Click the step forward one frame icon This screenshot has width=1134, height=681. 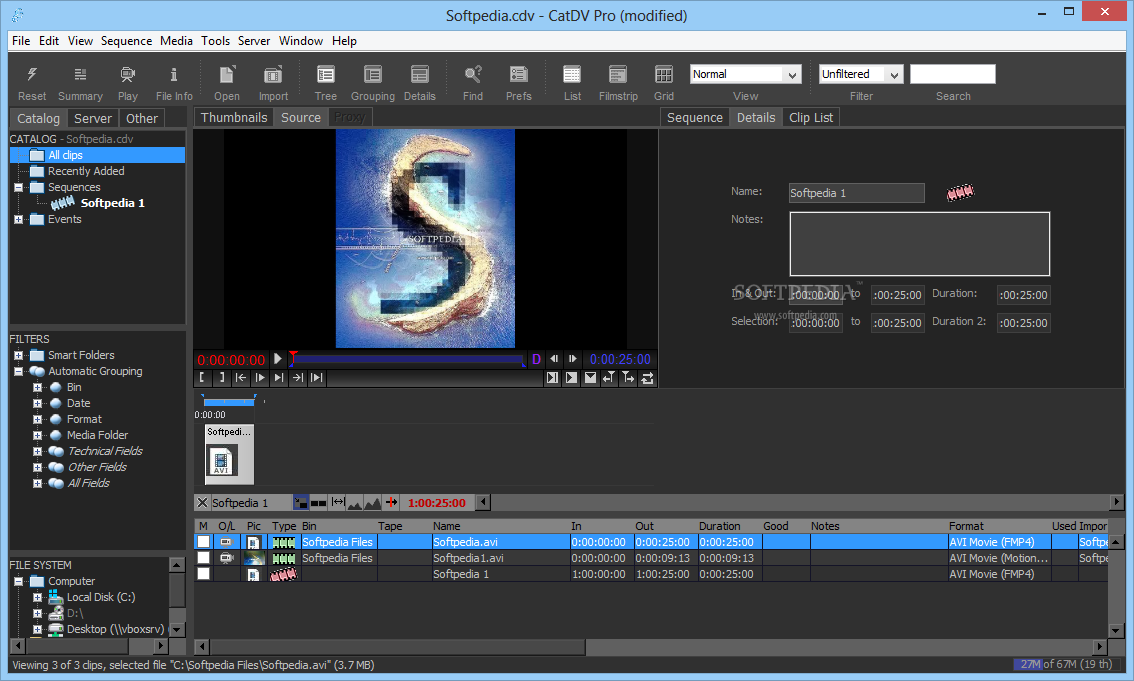pyautogui.click(x=572, y=359)
